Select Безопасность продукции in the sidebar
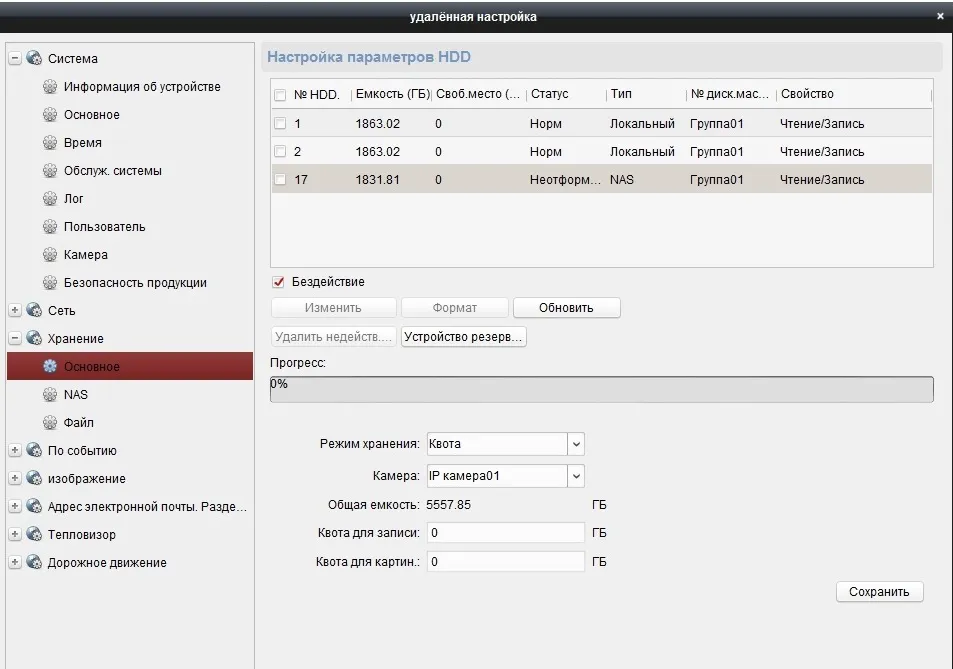This screenshot has height=669, width=953. (x=135, y=283)
